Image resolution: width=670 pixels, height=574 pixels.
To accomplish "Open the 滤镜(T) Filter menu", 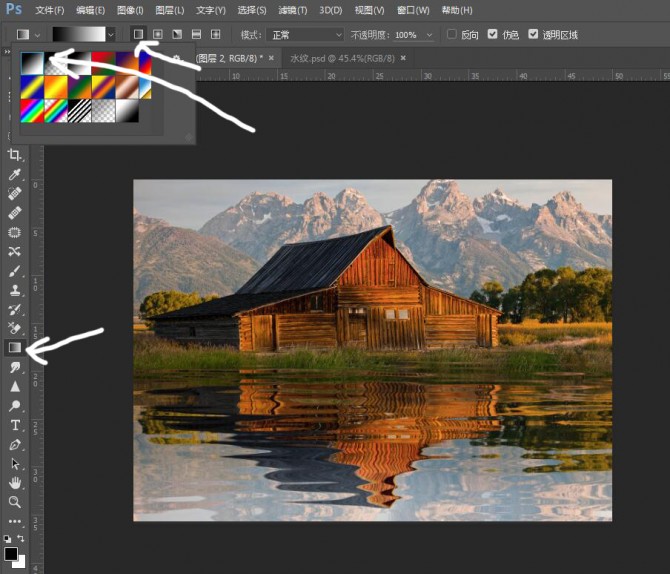I will click(292, 10).
